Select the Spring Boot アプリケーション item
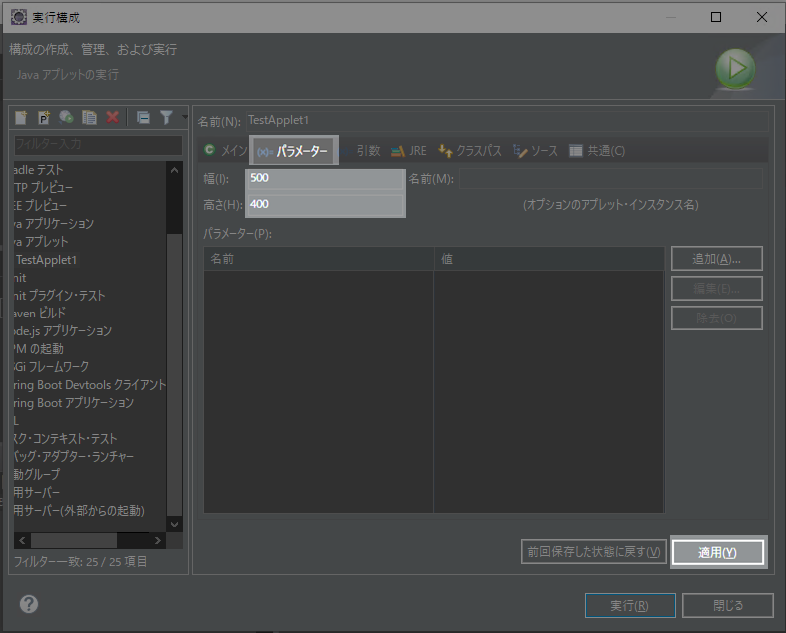The height and width of the screenshot is (633, 786). [74, 403]
